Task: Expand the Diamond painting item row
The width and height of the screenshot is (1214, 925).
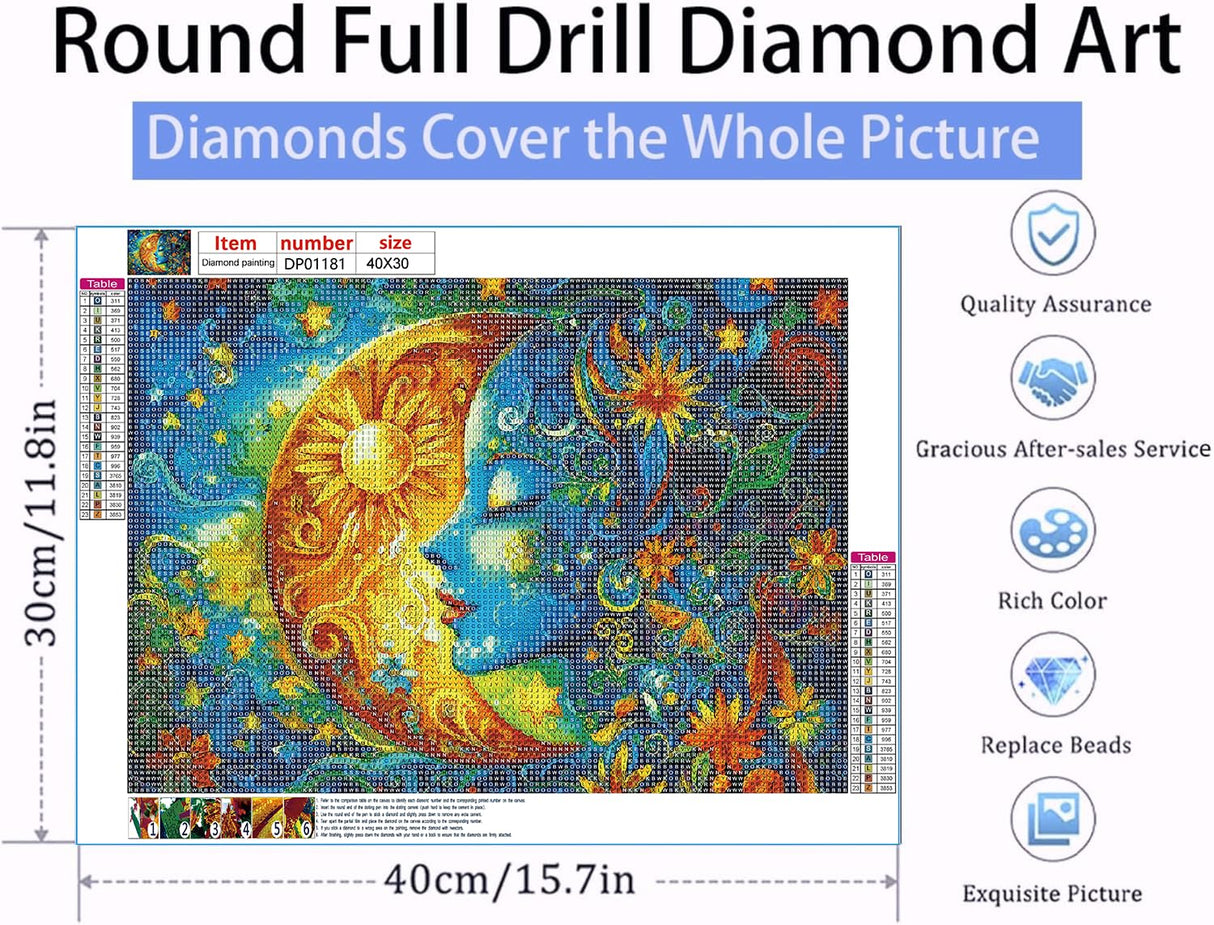Action: 238,262
